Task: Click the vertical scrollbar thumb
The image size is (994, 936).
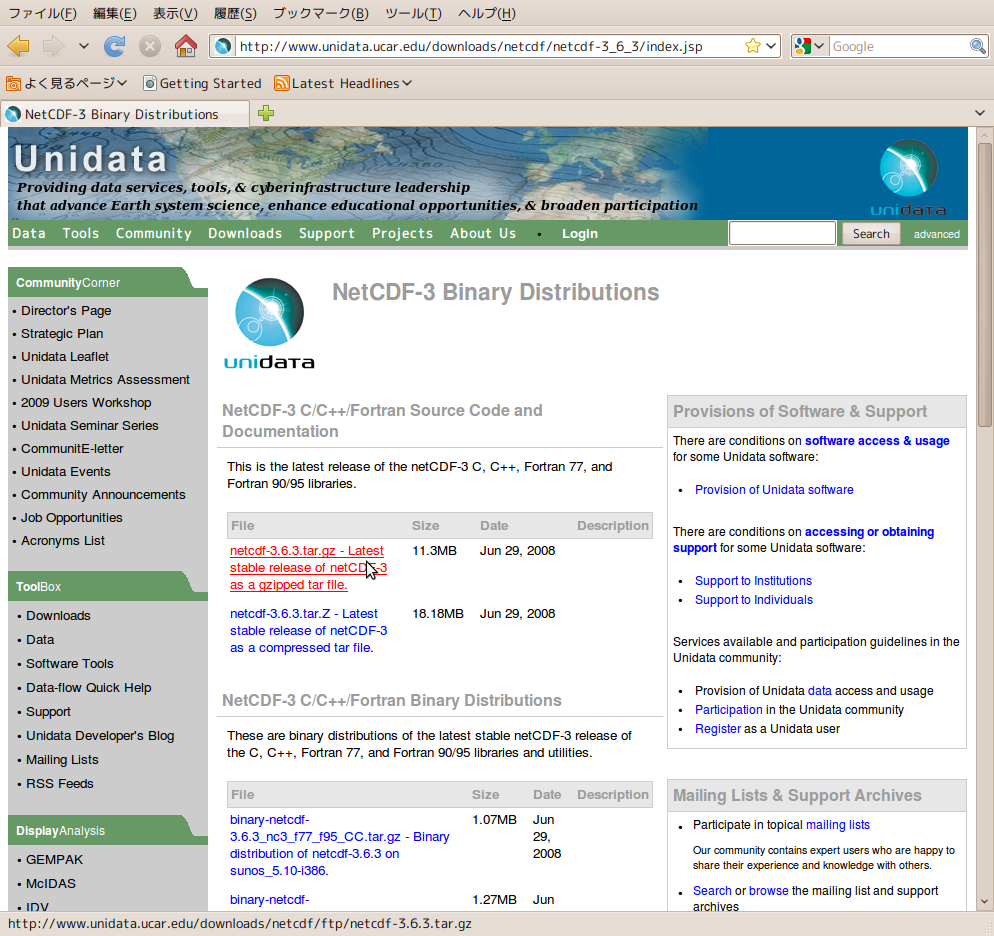Action: click(984, 285)
